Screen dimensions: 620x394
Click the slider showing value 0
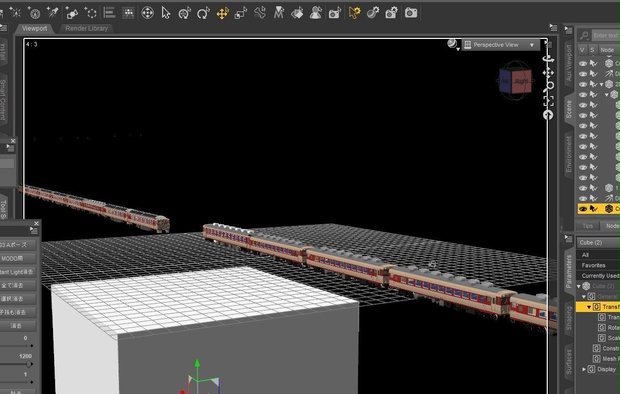(17, 345)
